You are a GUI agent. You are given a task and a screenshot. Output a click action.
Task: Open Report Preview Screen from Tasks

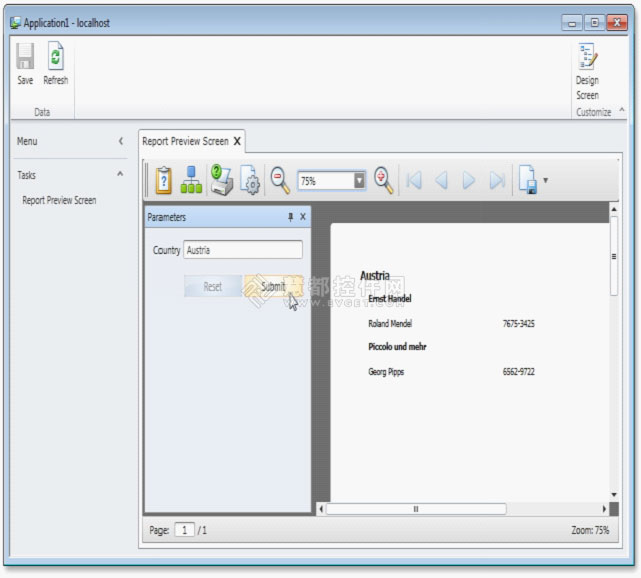(x=59, y=200)
